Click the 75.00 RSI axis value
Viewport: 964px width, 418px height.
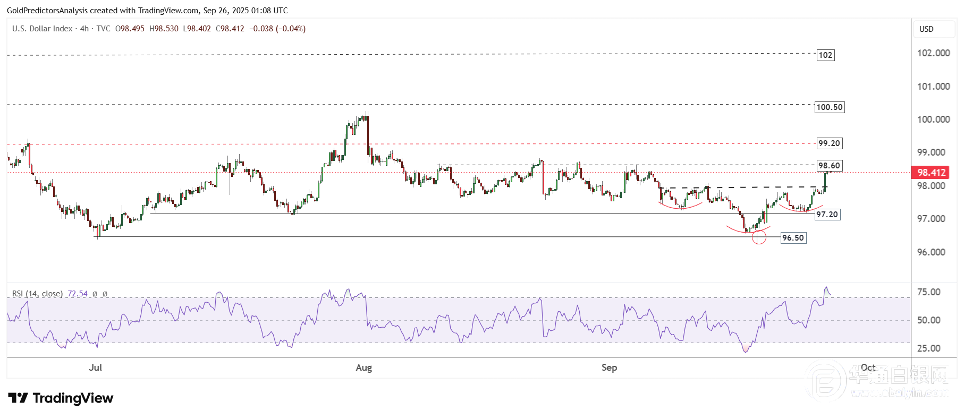click(x=929, y=293)
